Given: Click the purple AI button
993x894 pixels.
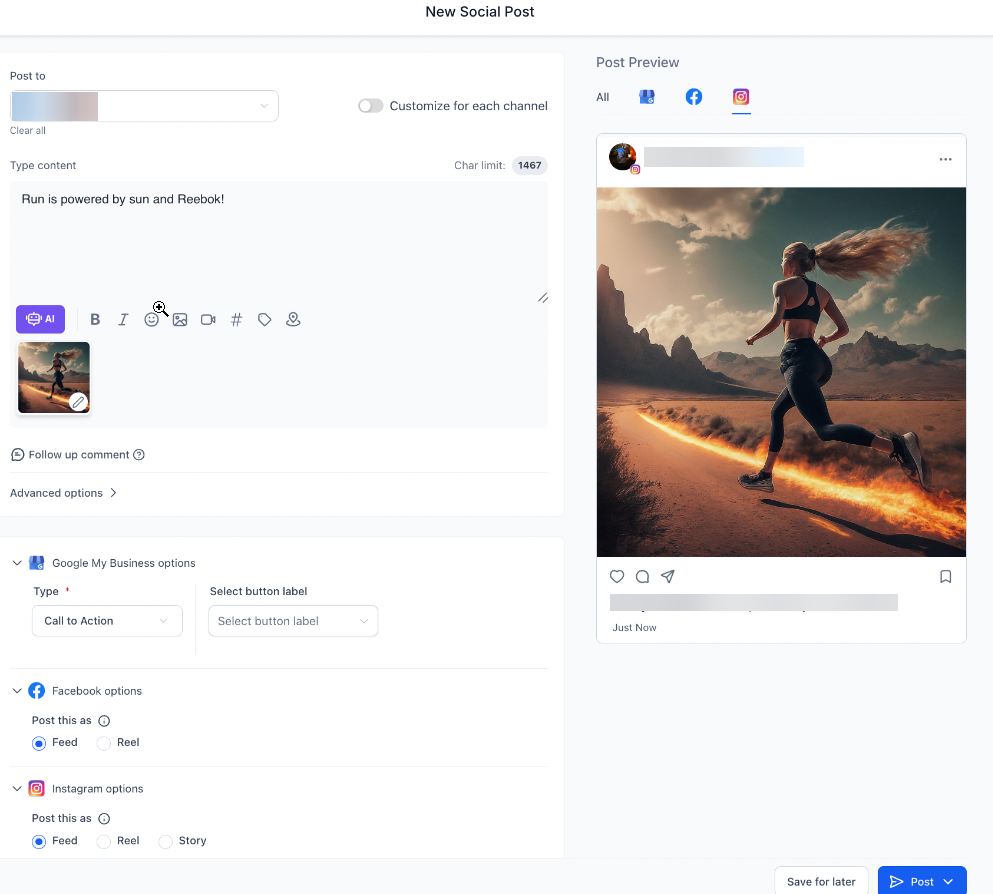Looking at the screenshot, I should coord(40,320).
